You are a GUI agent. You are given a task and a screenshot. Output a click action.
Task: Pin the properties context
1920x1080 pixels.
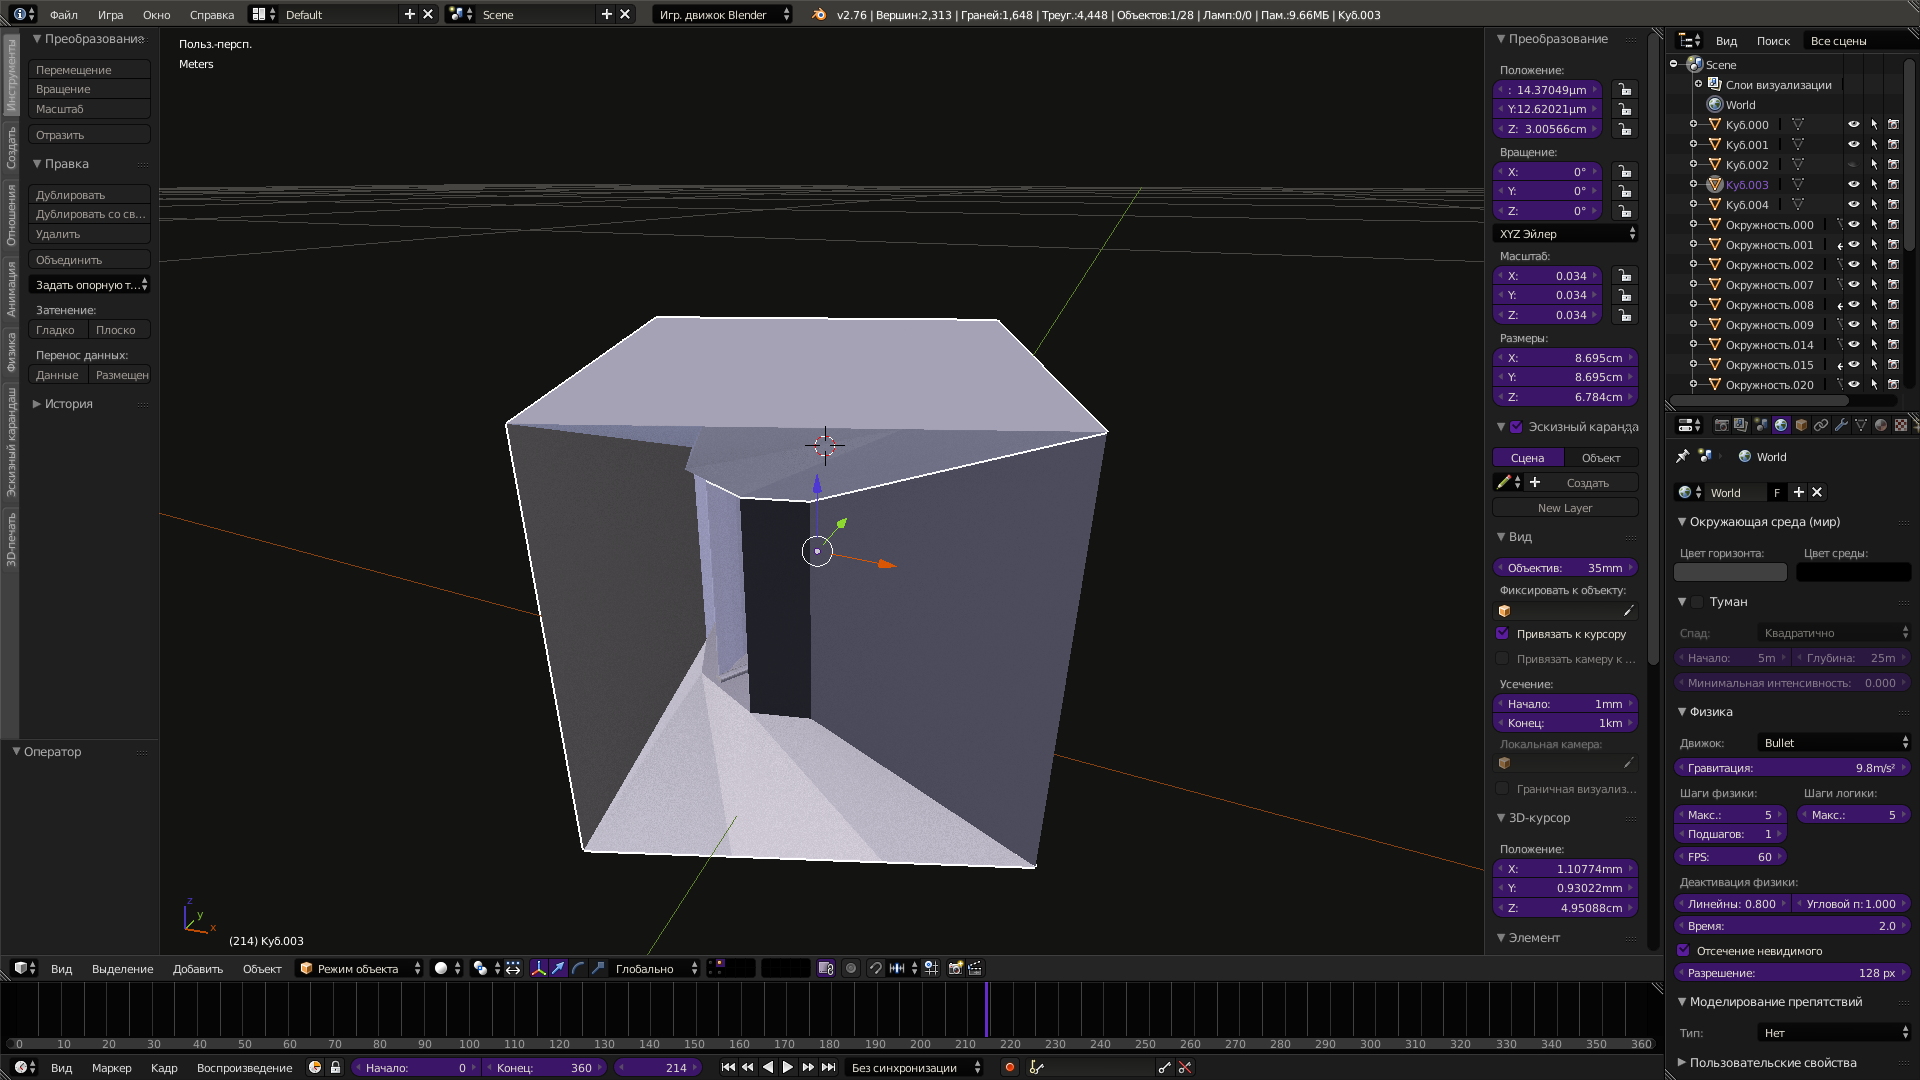(x=1682, y=456)
